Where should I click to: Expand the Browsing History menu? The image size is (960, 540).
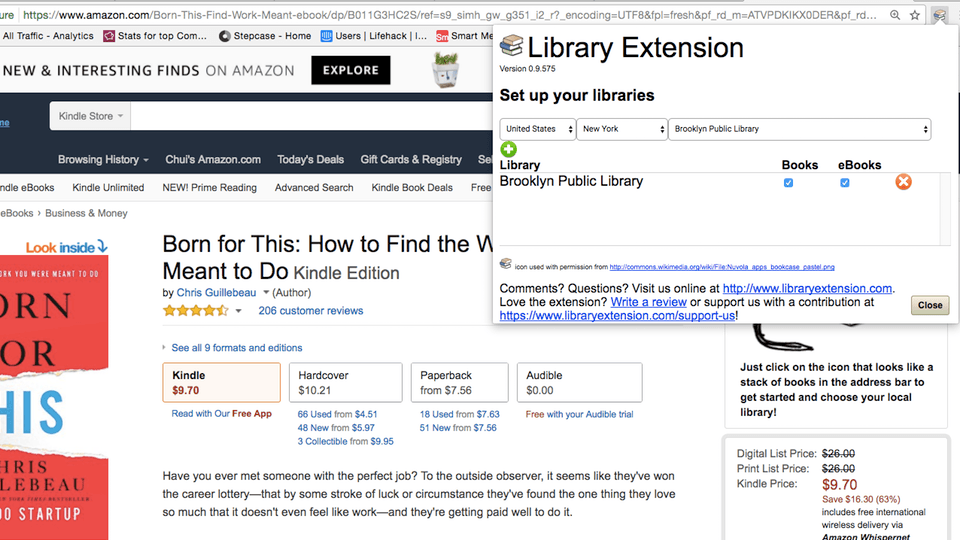103,160
